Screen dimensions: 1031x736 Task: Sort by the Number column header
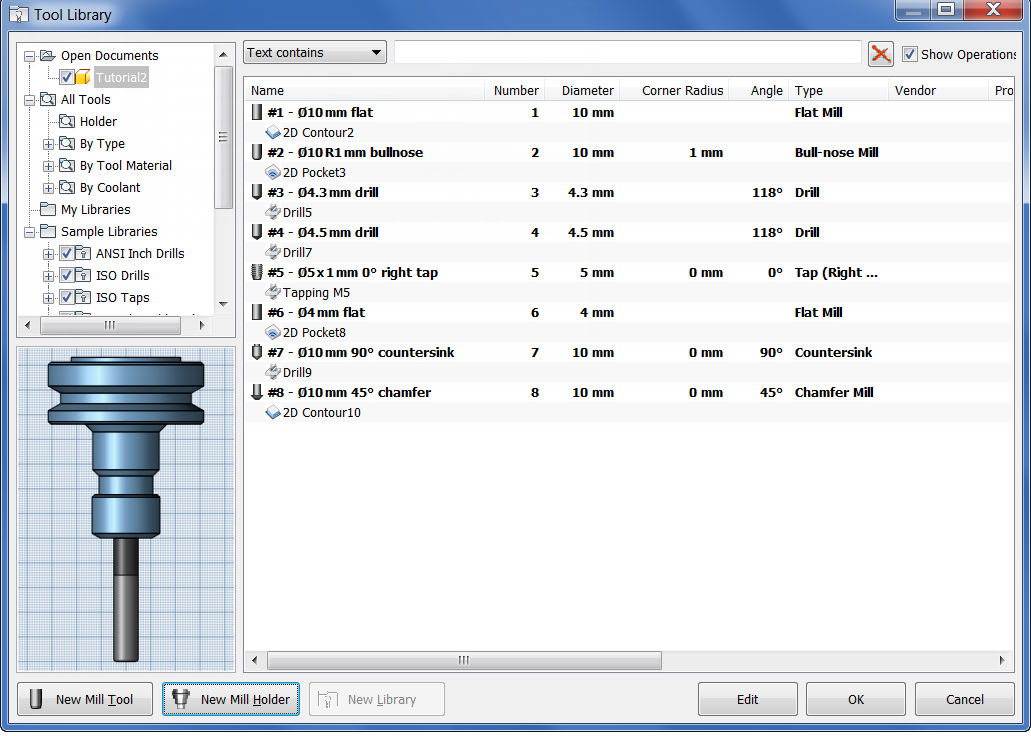point(516,90)
